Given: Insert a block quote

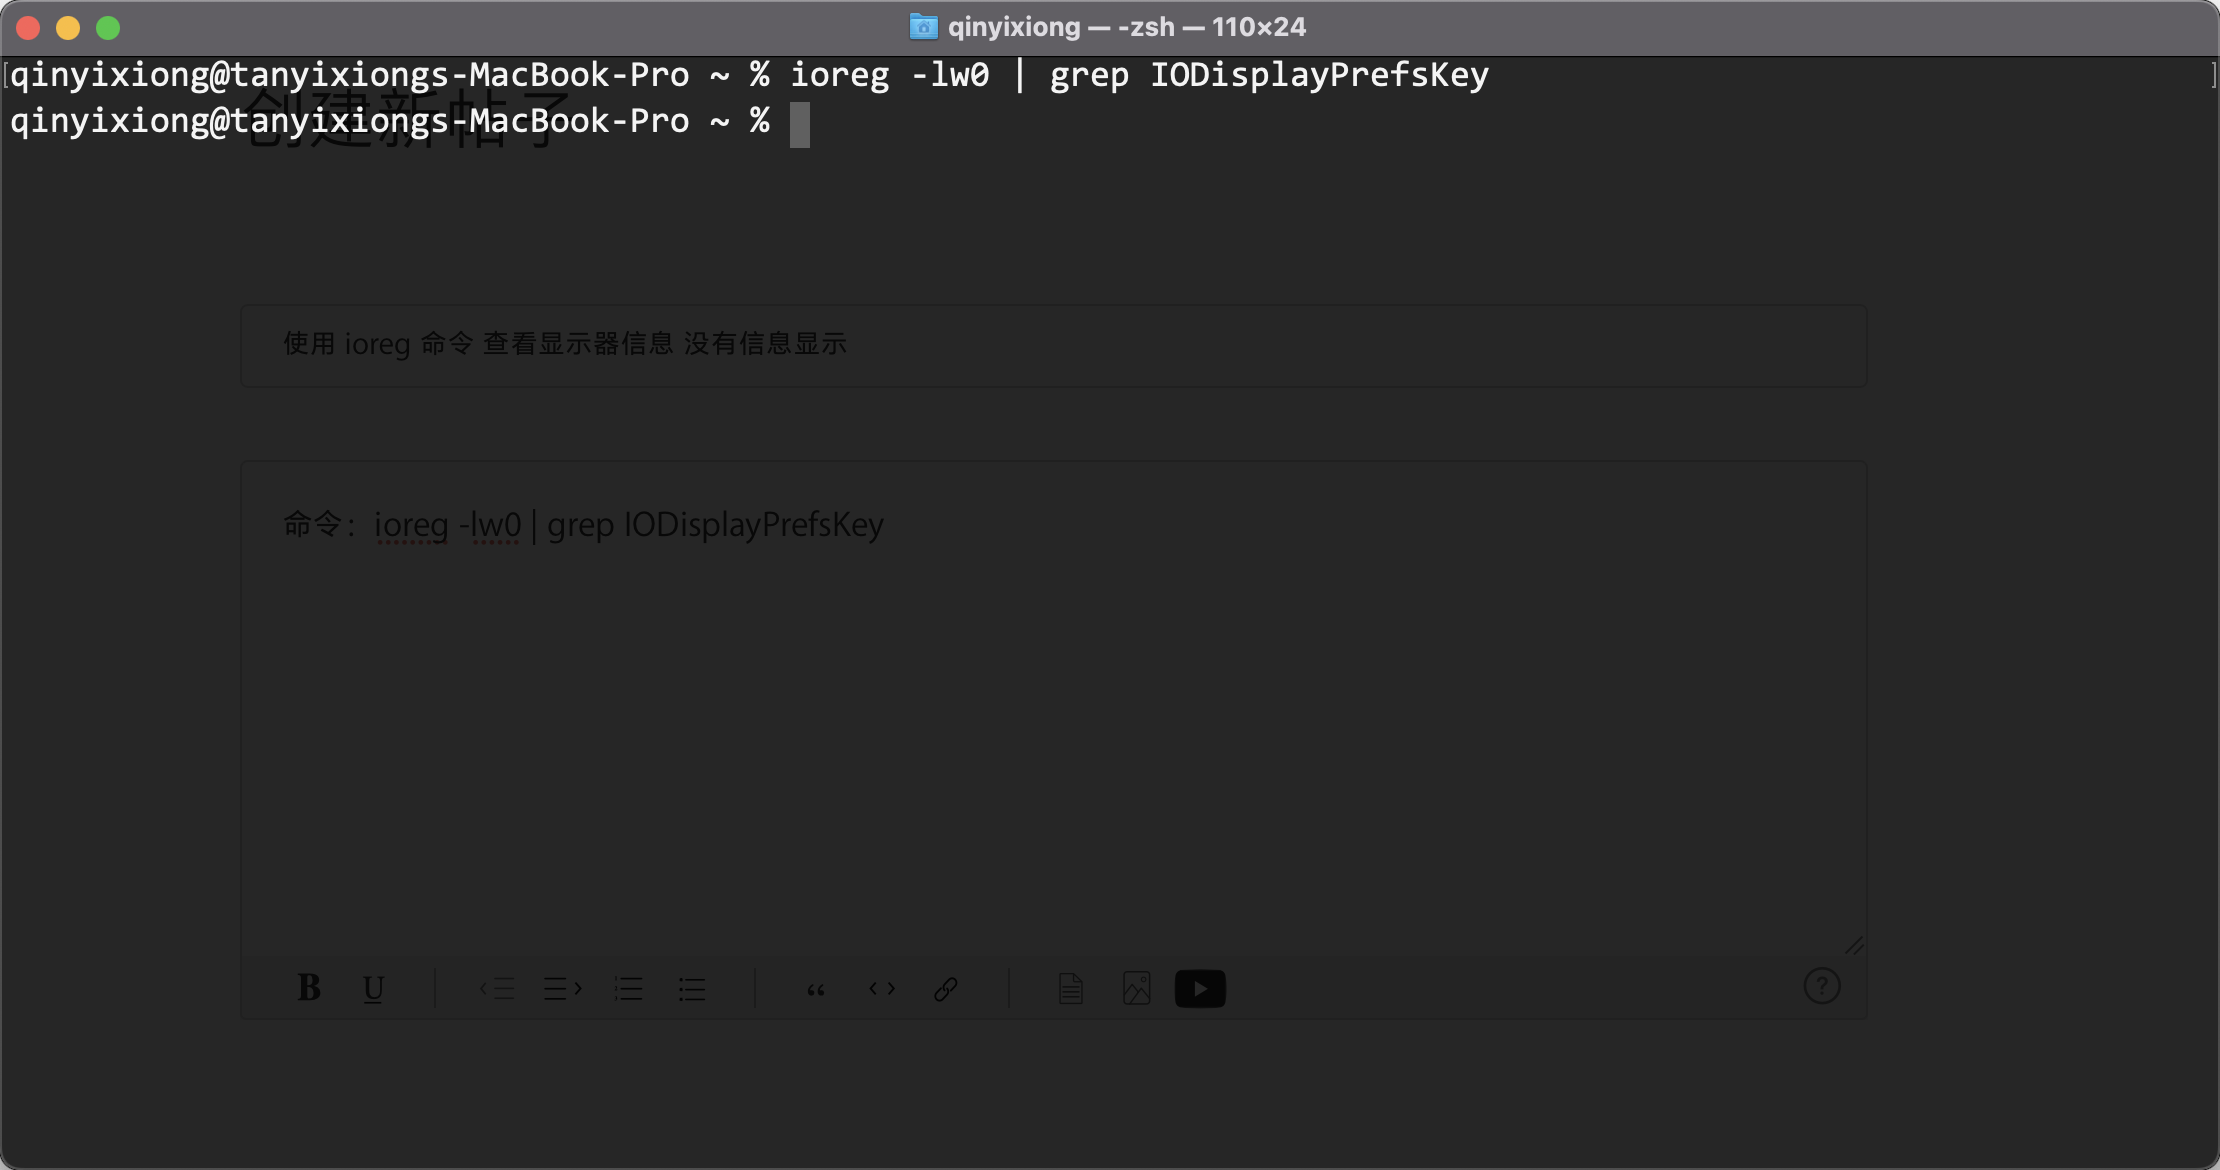Looking at the screenshot, I should pos(816,989).
